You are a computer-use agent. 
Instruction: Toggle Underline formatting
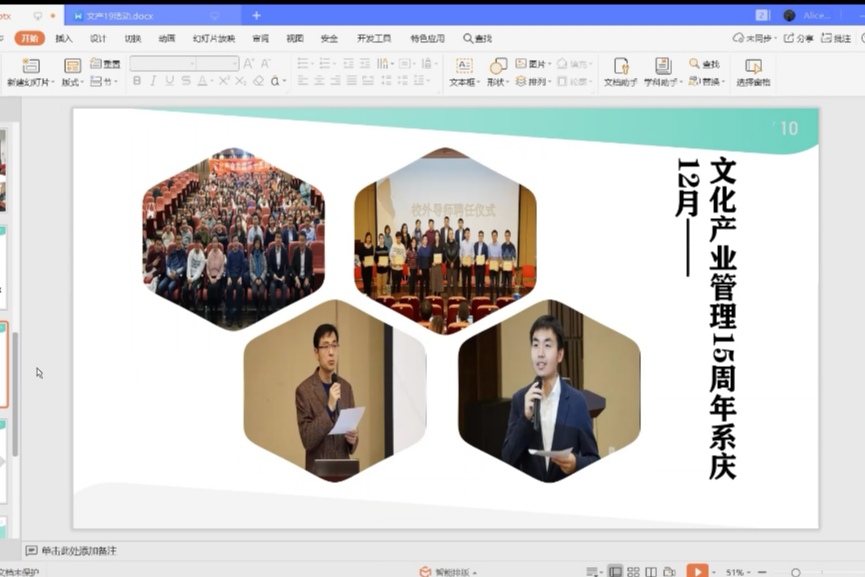click(169, 81)
